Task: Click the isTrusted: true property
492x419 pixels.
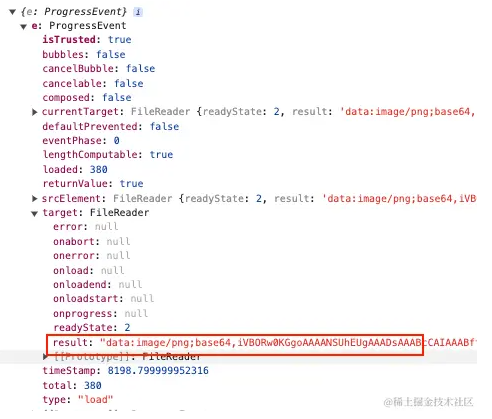Action: [87, 40]
